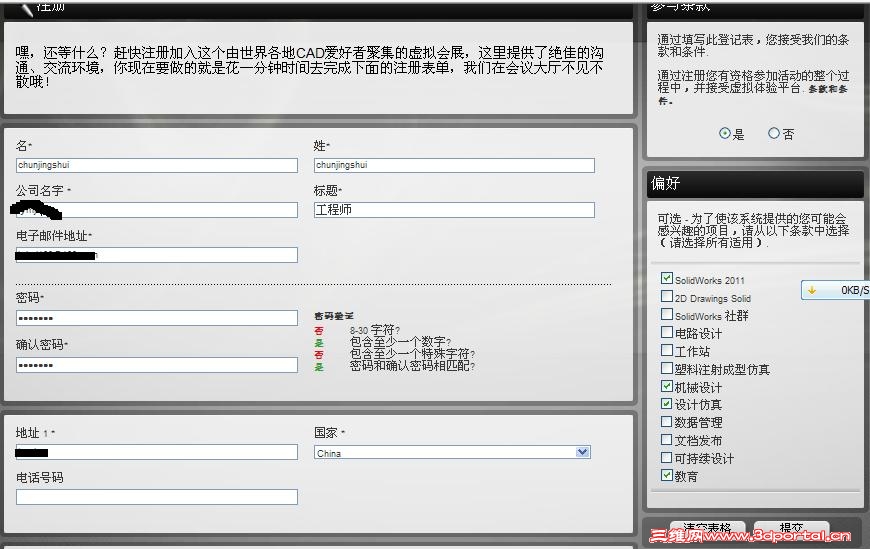Click the 包含至少一个特殊字符? requirement text
This screenshot has height=549, width=870.
pos(412,354)
